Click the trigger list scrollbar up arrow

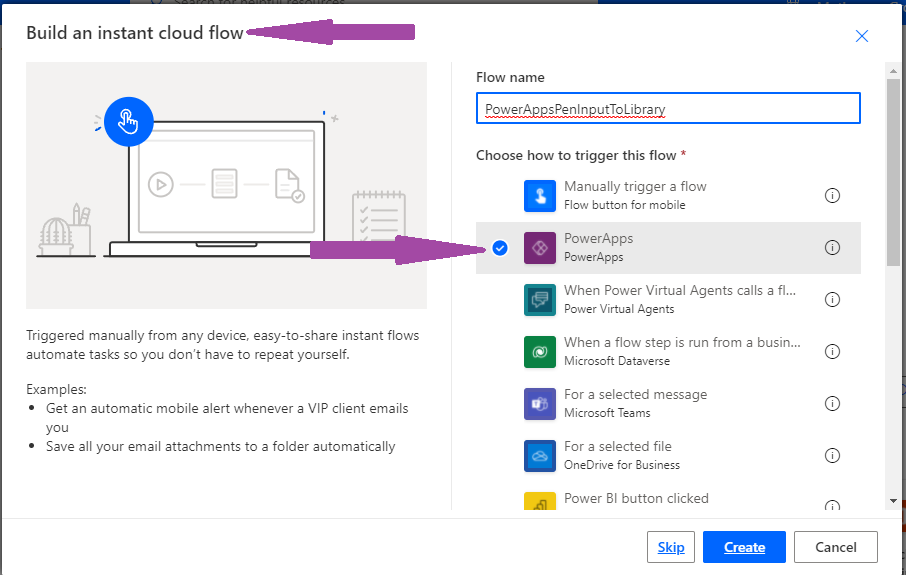(893, 71)
